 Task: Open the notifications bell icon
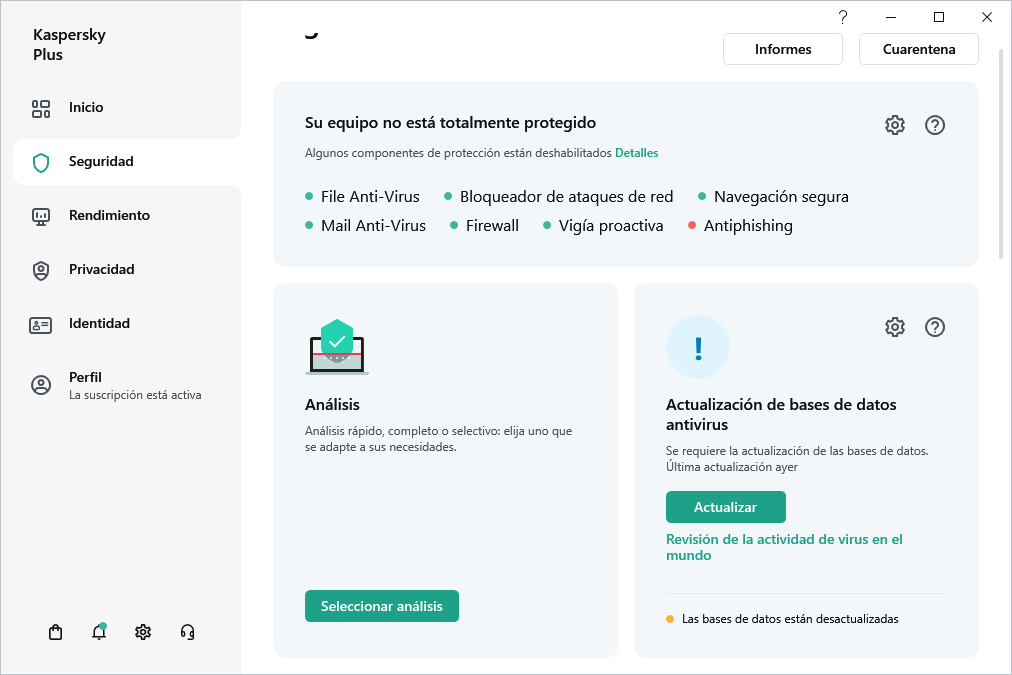point(99,632)
